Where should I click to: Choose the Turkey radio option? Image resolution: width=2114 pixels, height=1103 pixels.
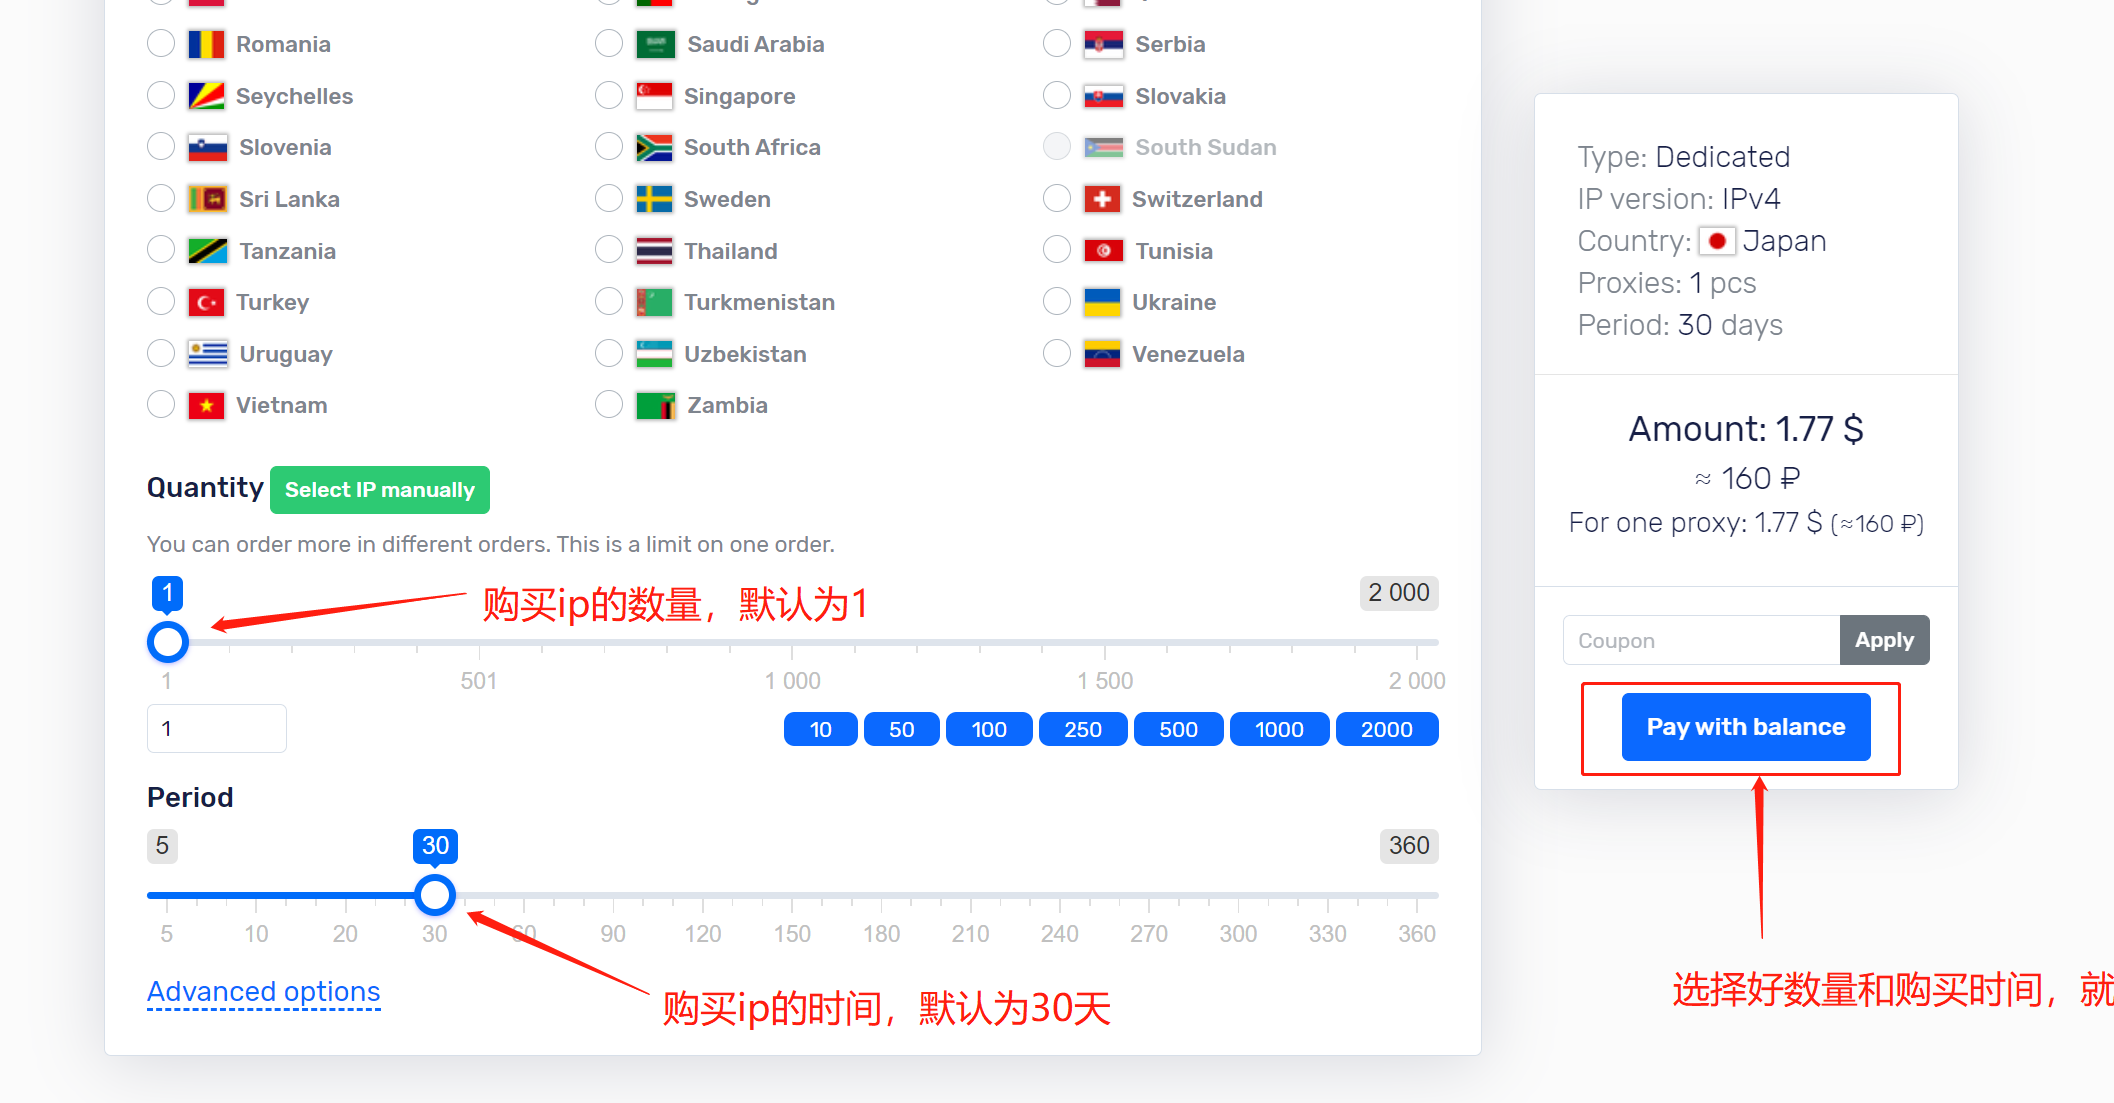[161, 302]
